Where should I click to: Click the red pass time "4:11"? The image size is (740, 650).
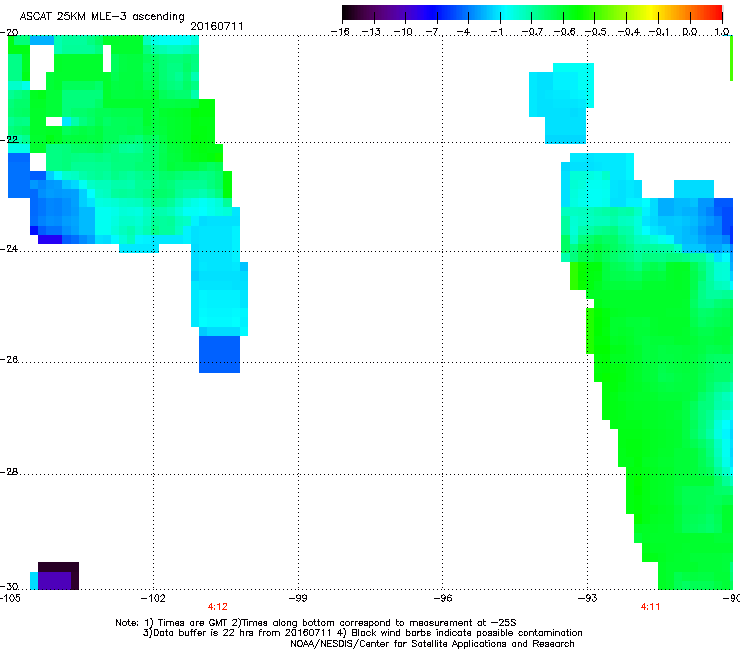click(x=650, y=607)
